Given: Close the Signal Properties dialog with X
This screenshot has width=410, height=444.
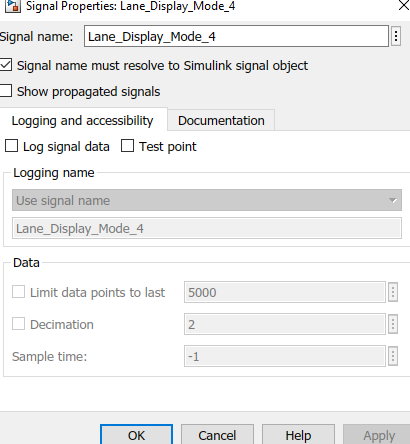Looking at the screenshot, I should click(404, 6).
